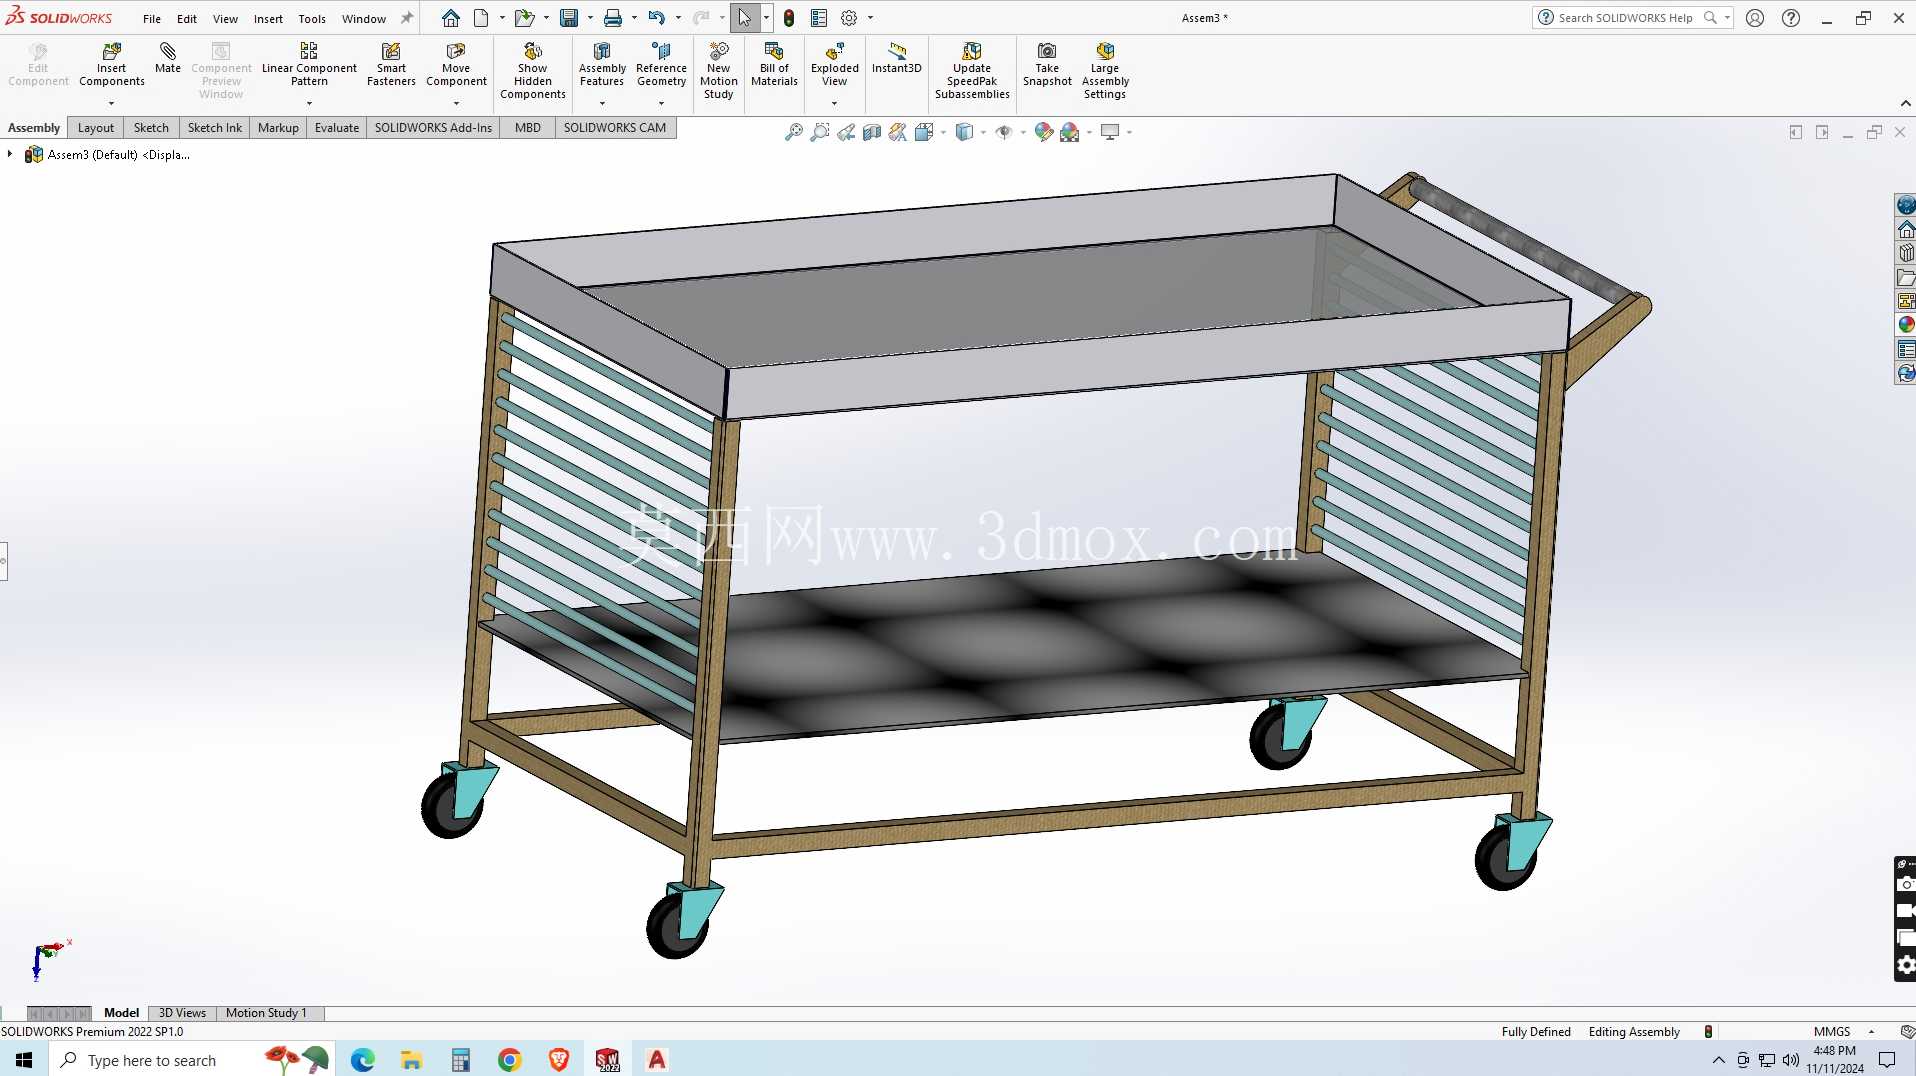Expand the Move Component dropdown arrow
The height and width of the screenshot is (1076, 1916).
click(456, 103)
